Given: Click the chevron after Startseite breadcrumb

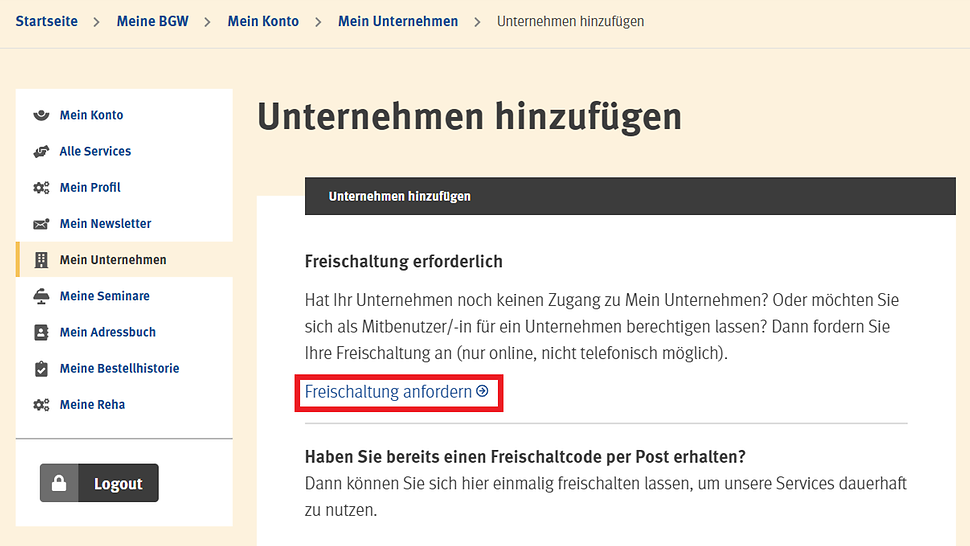Looking at the screenshot, I should 97,22.
